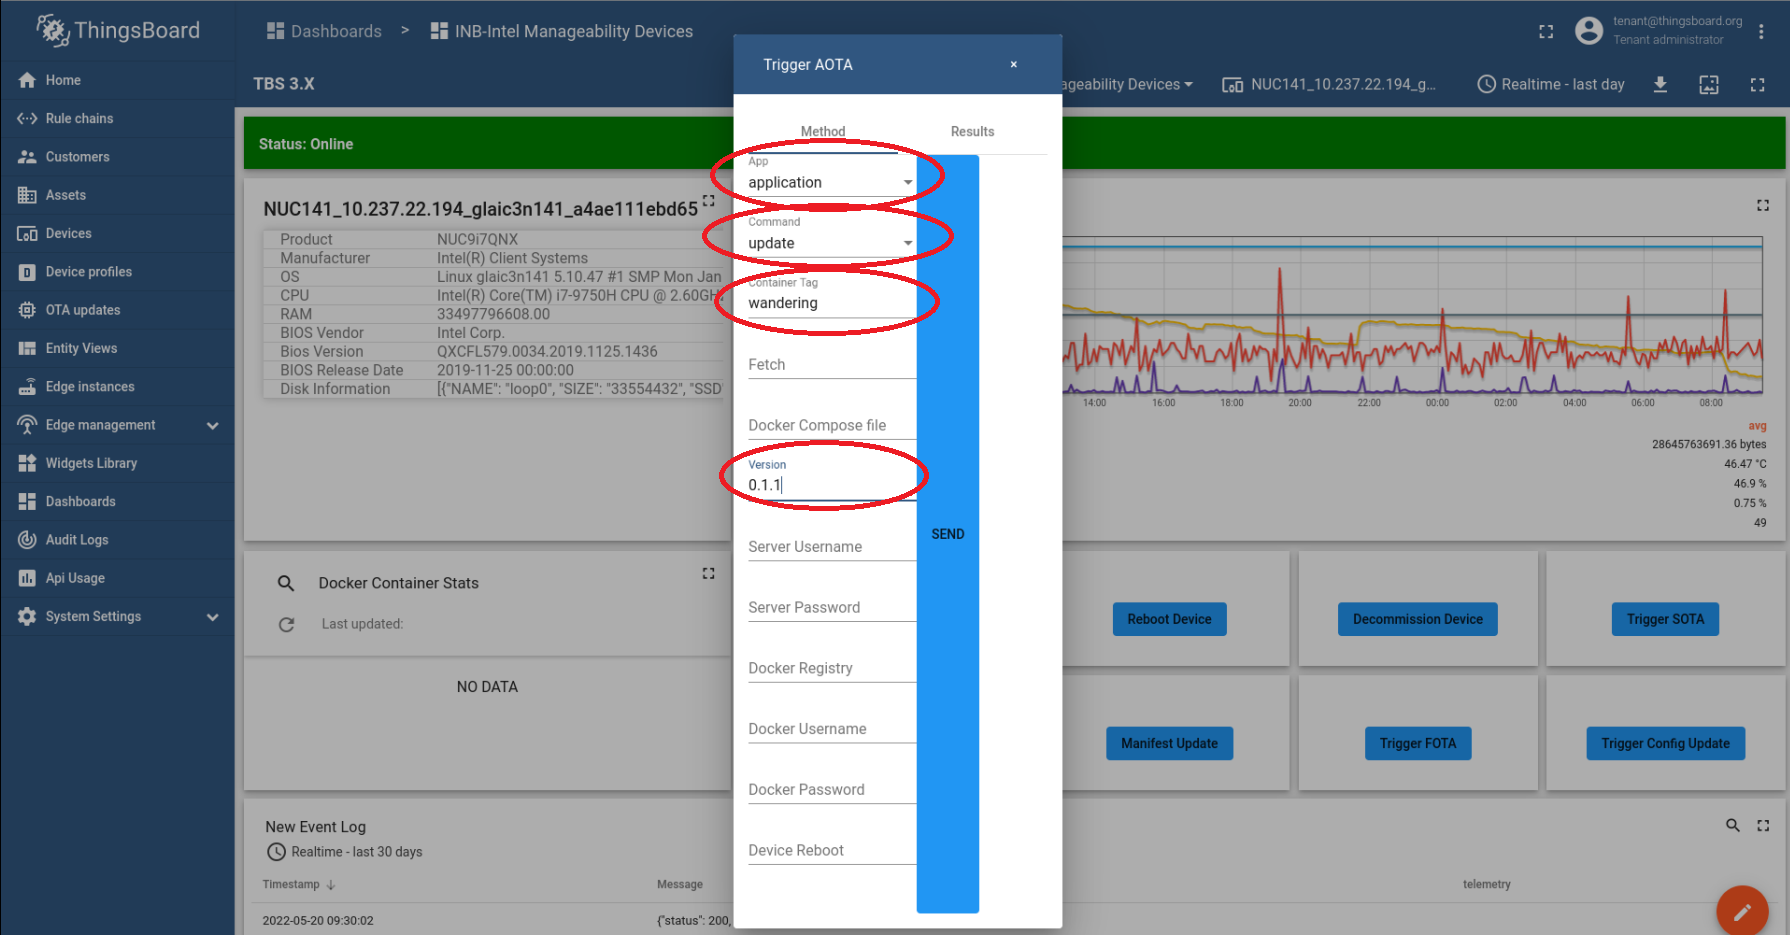Toggle fullscreen in the top header
This screenshot has height=935, width=1790.
click(1546, 31)
